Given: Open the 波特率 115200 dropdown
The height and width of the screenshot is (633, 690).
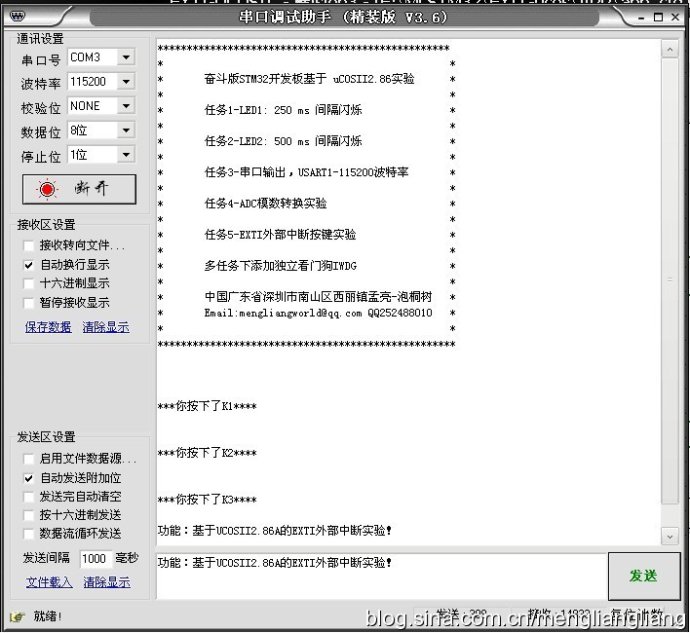Looking at the screenshot, I should pyautogui.click(x=126, y=82).
